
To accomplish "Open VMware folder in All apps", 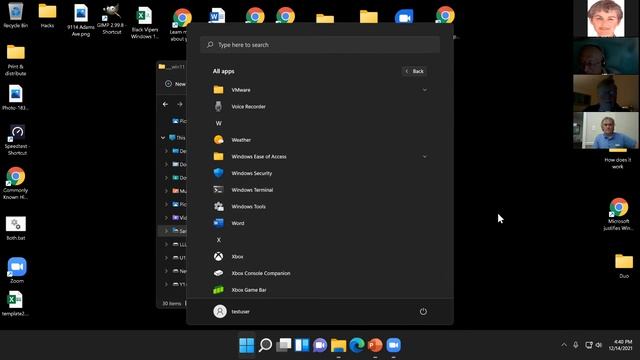I will tap(320, 90).
